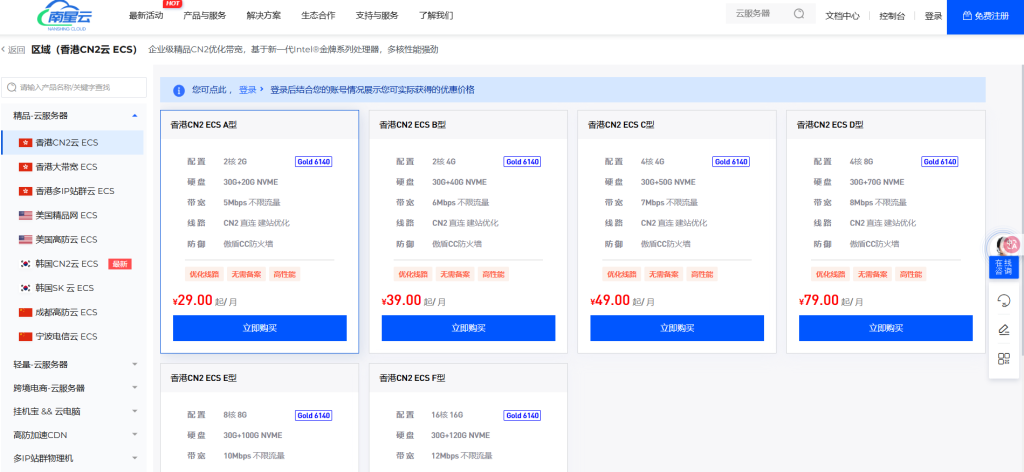Click the blue info icon in notice banner
This screenshot has height=472, width=1024.
(x=179, y=89)
